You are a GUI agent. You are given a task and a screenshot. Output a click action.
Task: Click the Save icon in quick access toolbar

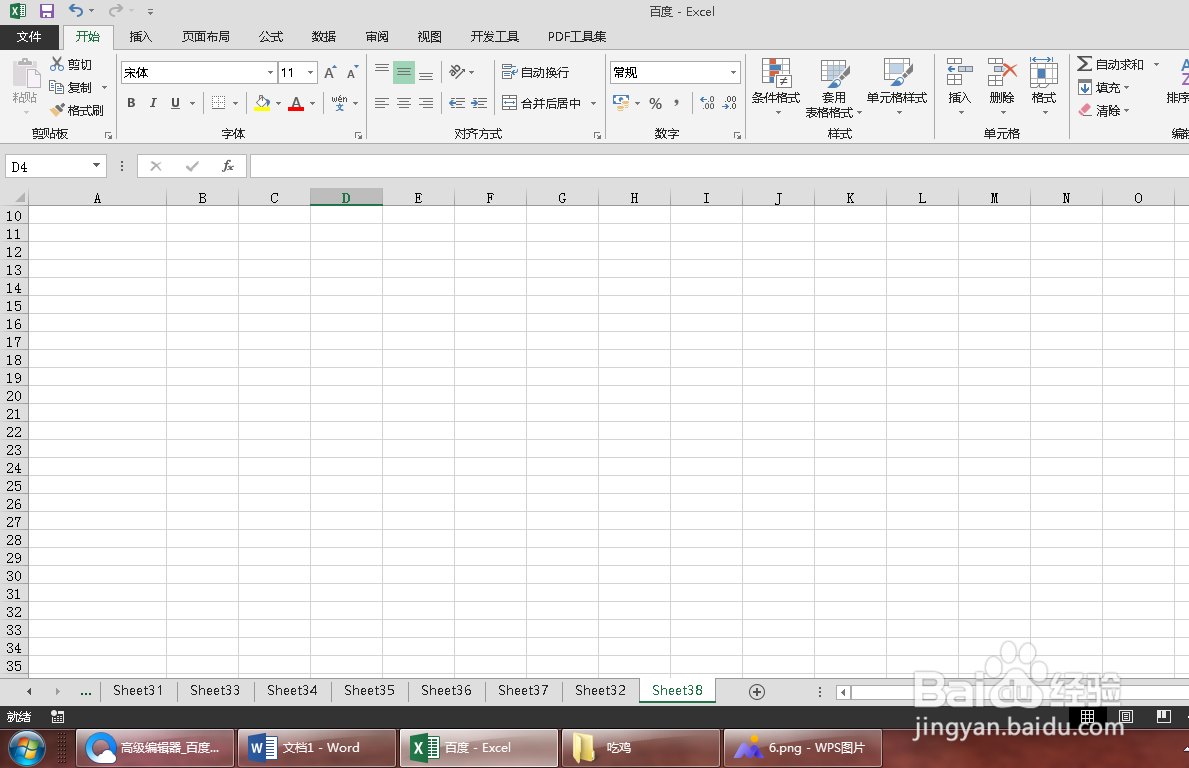click(47, 11)
